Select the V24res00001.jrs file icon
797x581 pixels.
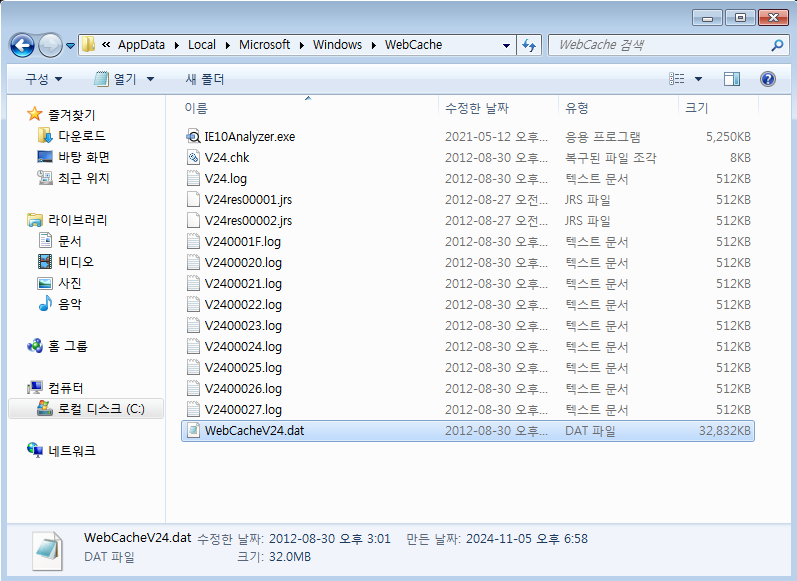click(193, 199)
